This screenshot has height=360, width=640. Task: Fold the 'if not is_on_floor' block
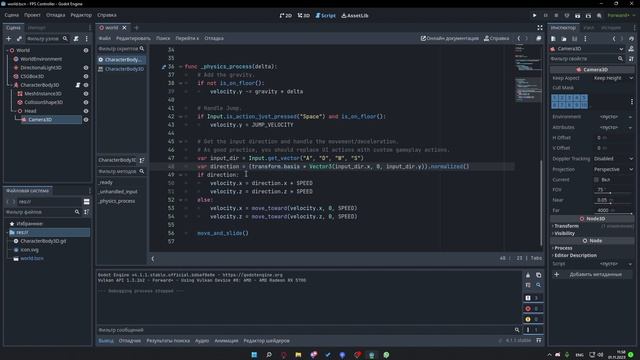[x=180, y=83]
